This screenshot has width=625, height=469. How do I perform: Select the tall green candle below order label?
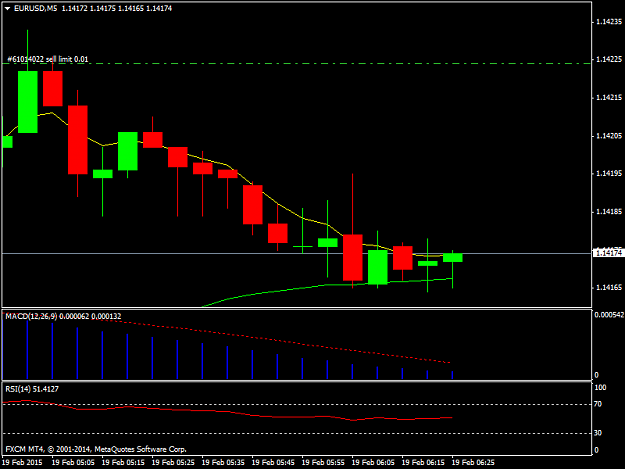[28, 102]
